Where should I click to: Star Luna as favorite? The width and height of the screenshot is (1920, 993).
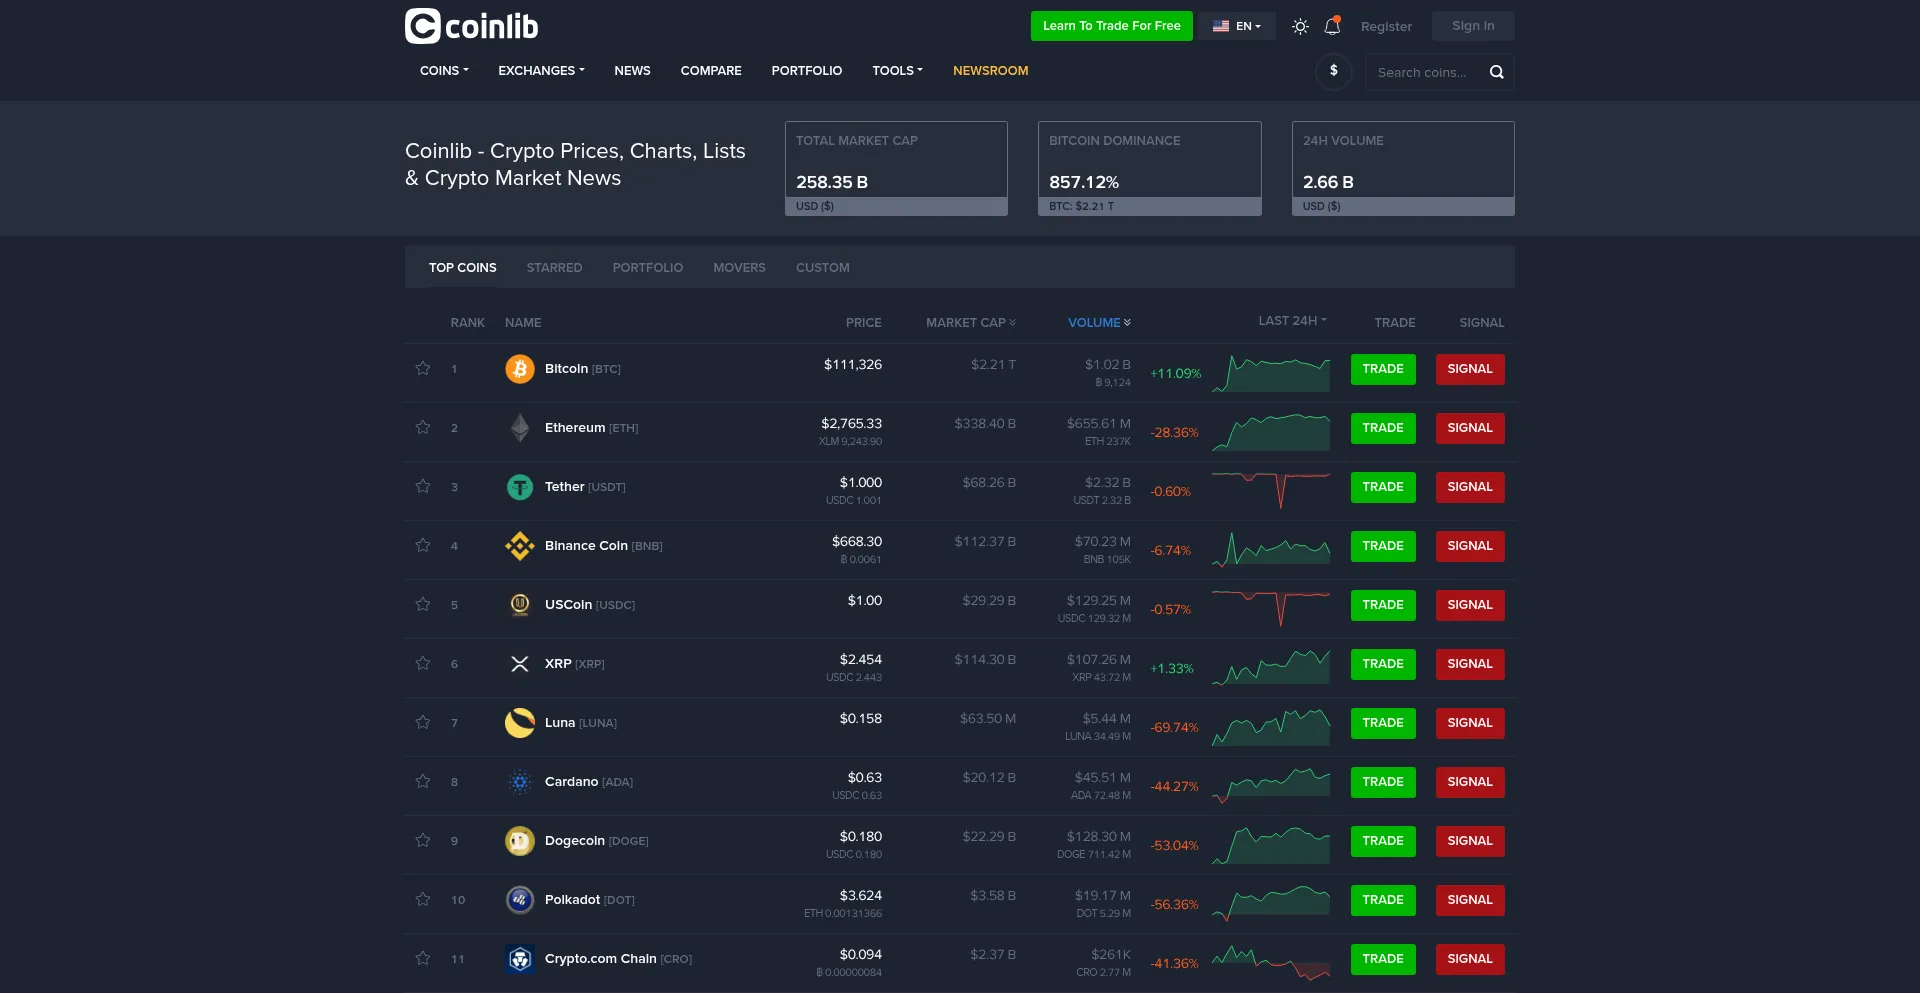[x=423, y=722]
